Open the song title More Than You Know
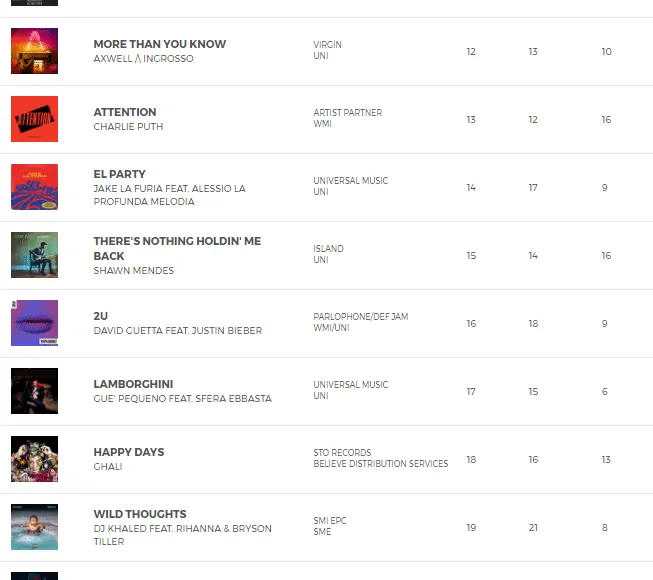The height and width of the screenshot is (580, 653). pyautogui.click(x=160, y=44)
